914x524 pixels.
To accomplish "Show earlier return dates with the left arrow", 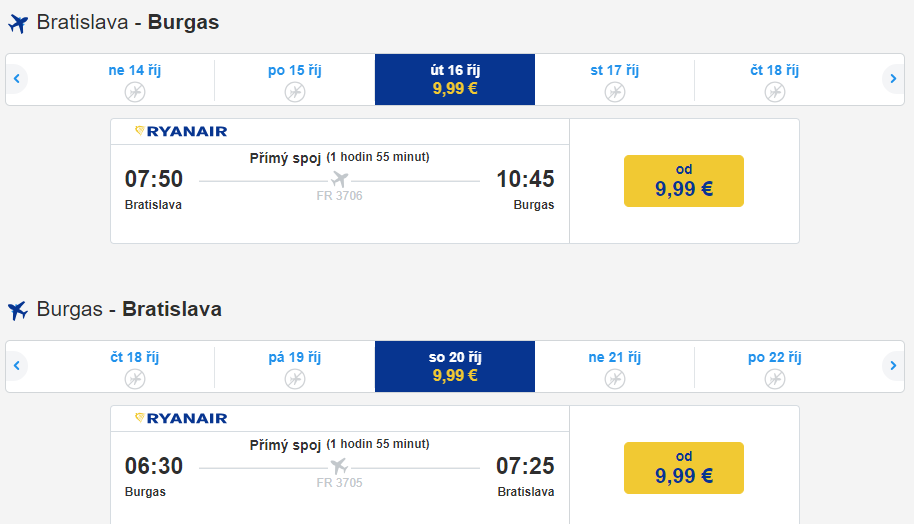I will 17,366.
